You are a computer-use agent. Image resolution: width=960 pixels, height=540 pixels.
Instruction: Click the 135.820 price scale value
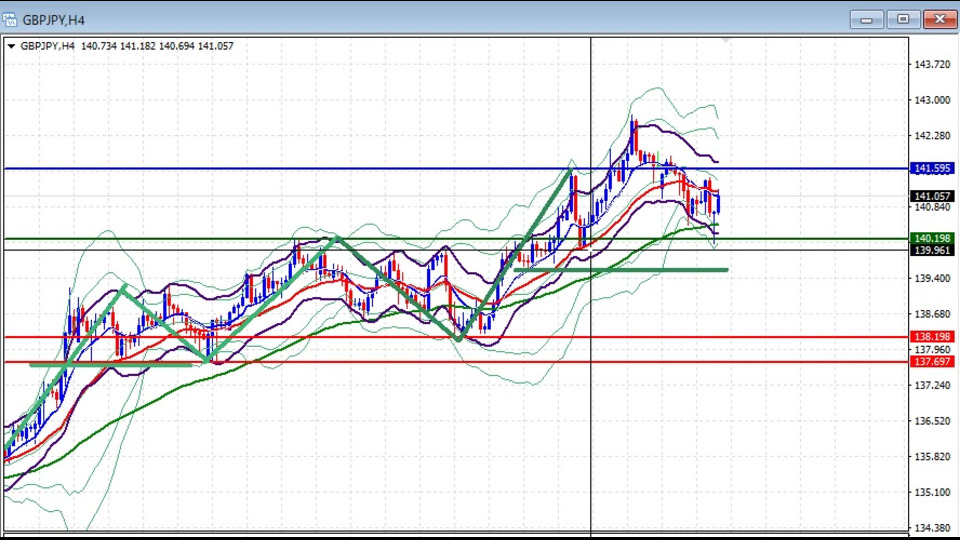(x=932, y=456)
